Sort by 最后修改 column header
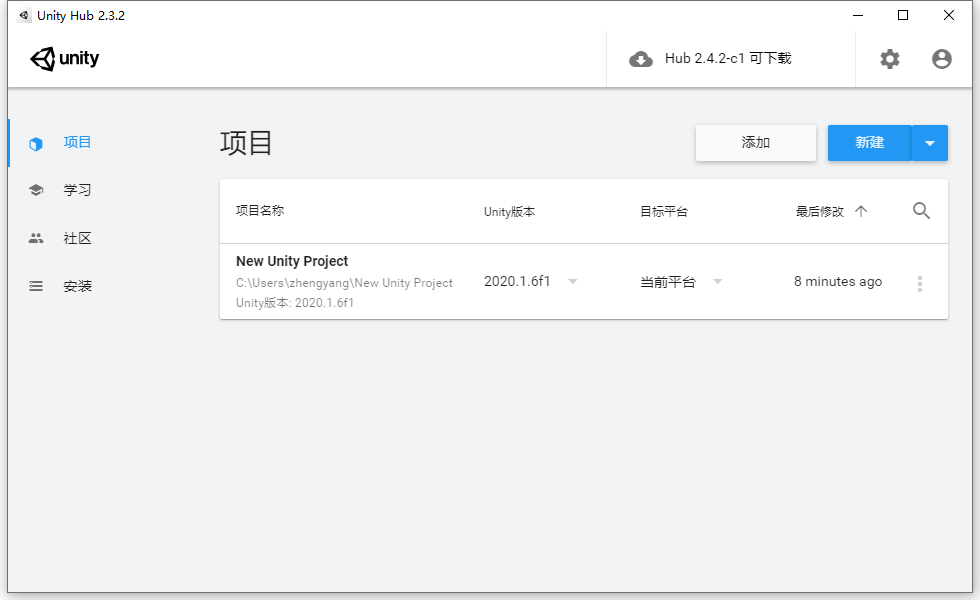 coord(819,212)
